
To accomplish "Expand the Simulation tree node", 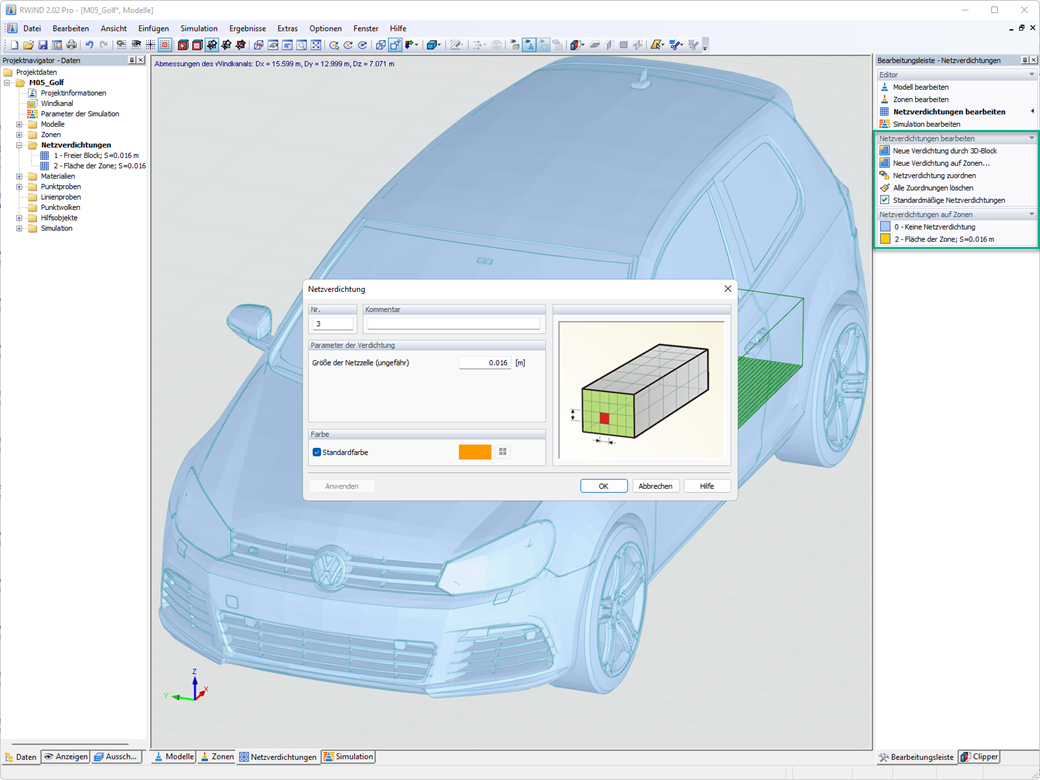I will (19, 228).
